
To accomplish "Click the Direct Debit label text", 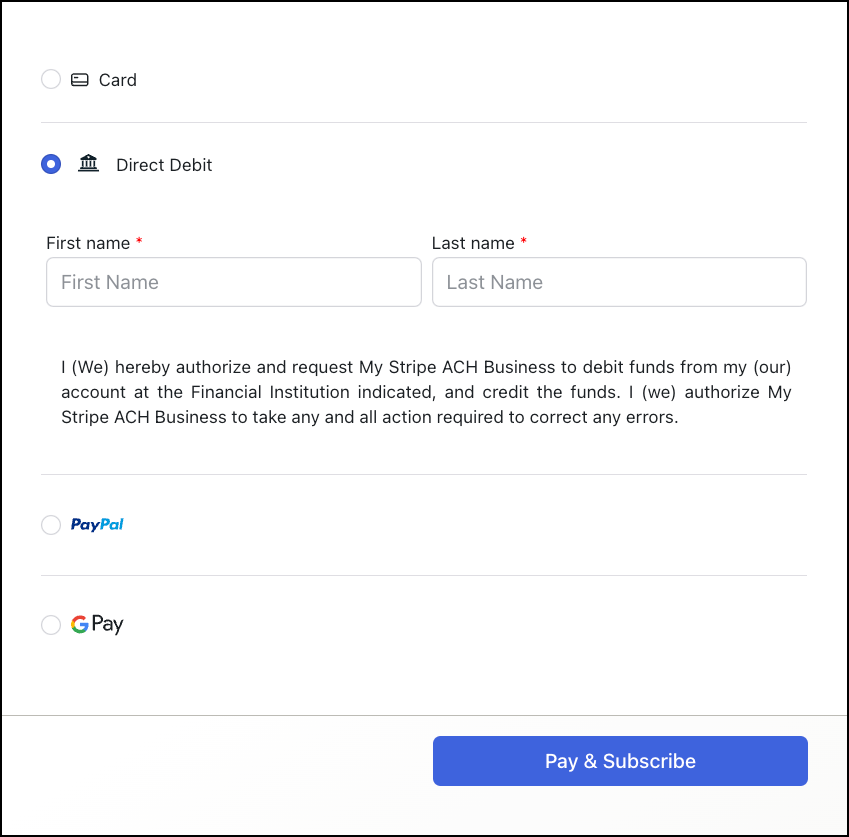I will point(164,165).
